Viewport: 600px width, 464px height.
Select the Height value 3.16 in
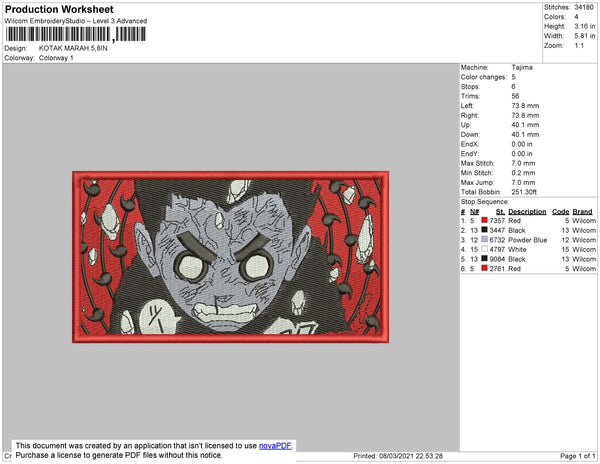584,26
